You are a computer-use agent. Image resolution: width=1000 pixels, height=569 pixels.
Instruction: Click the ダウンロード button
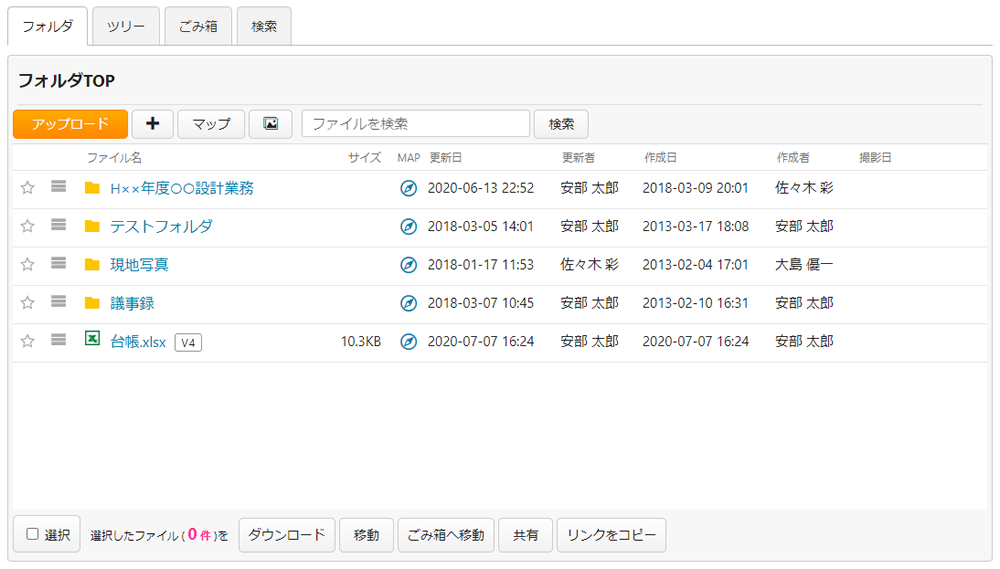coord(286,535)
